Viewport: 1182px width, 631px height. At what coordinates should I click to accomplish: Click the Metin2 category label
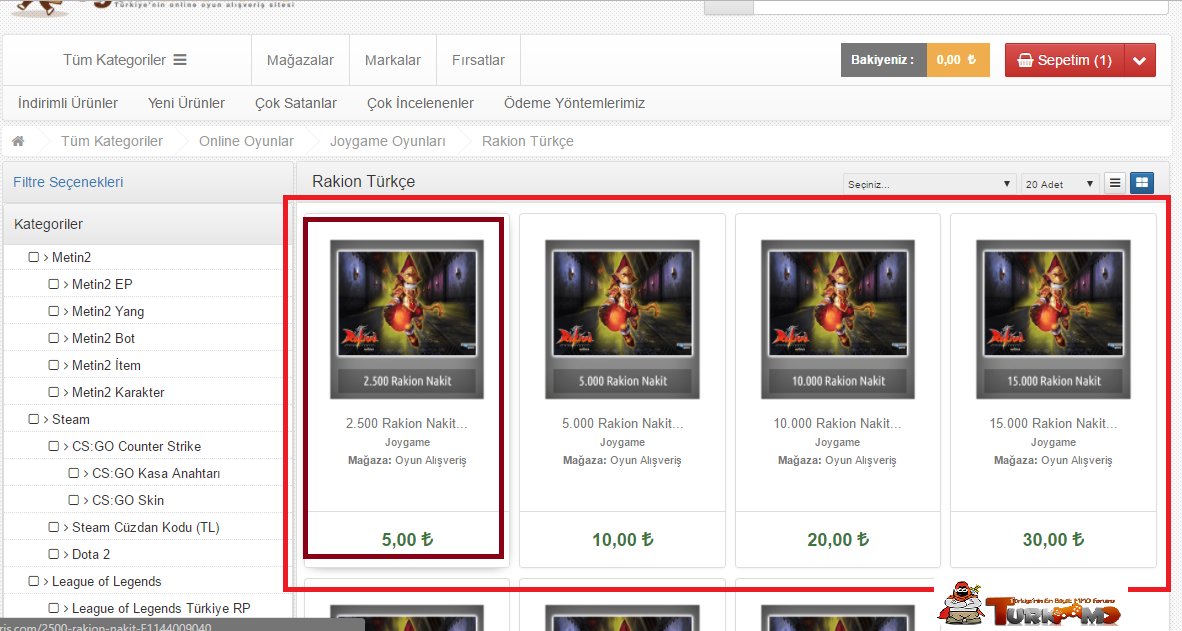pos(72,257)
